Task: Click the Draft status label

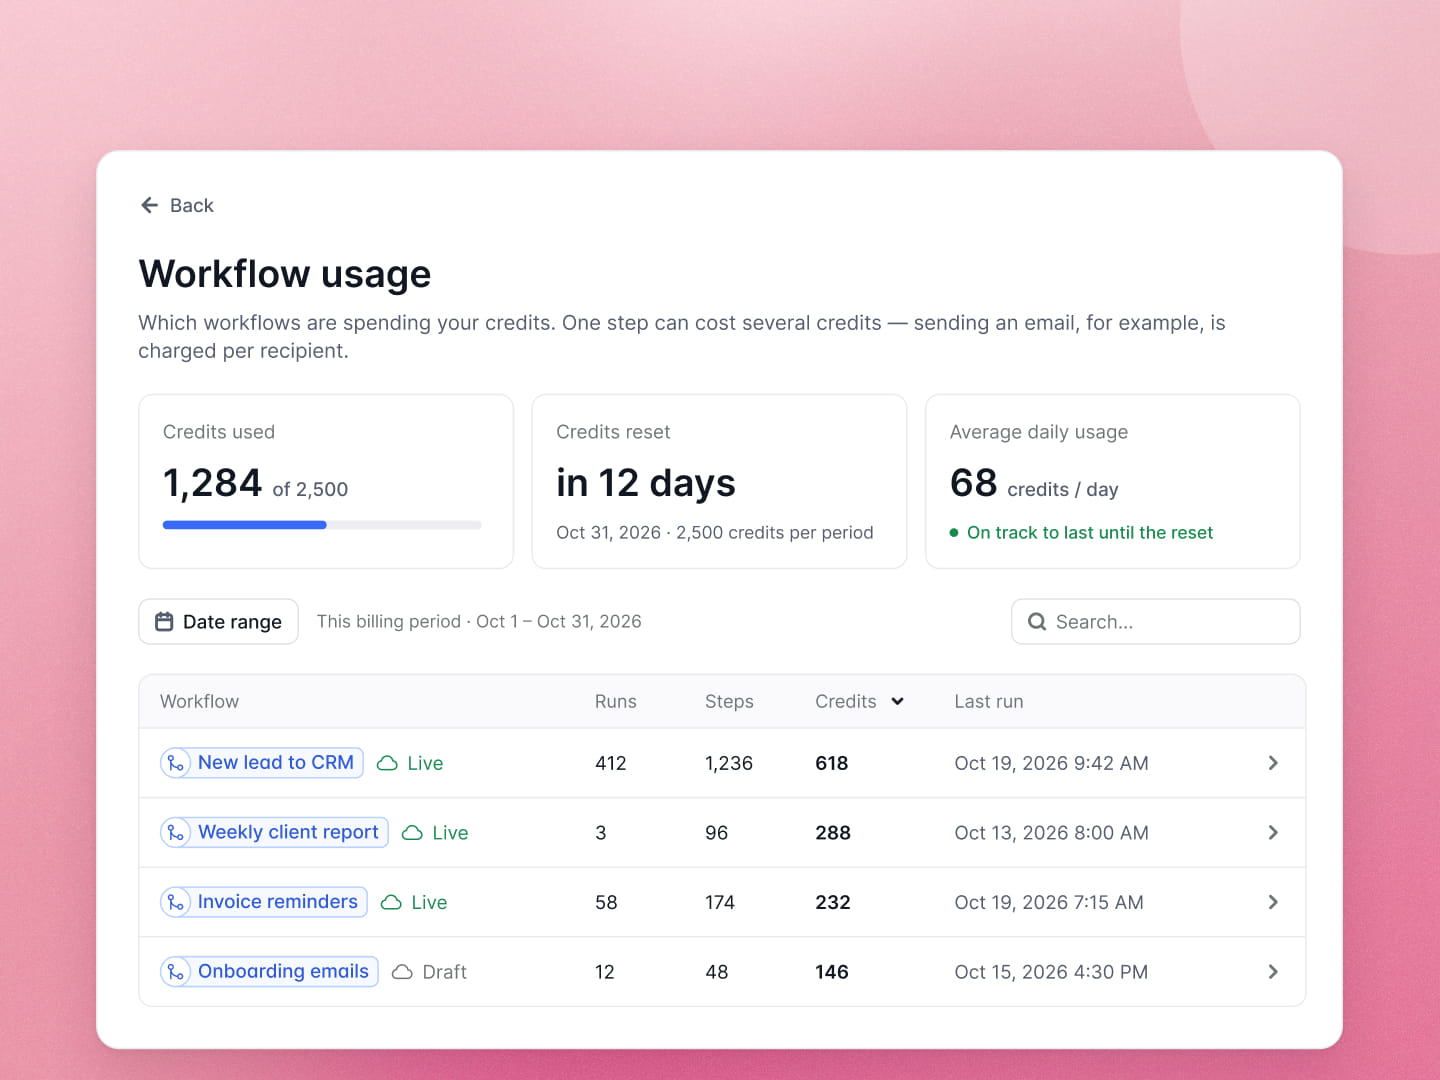Action: (445, 972)
